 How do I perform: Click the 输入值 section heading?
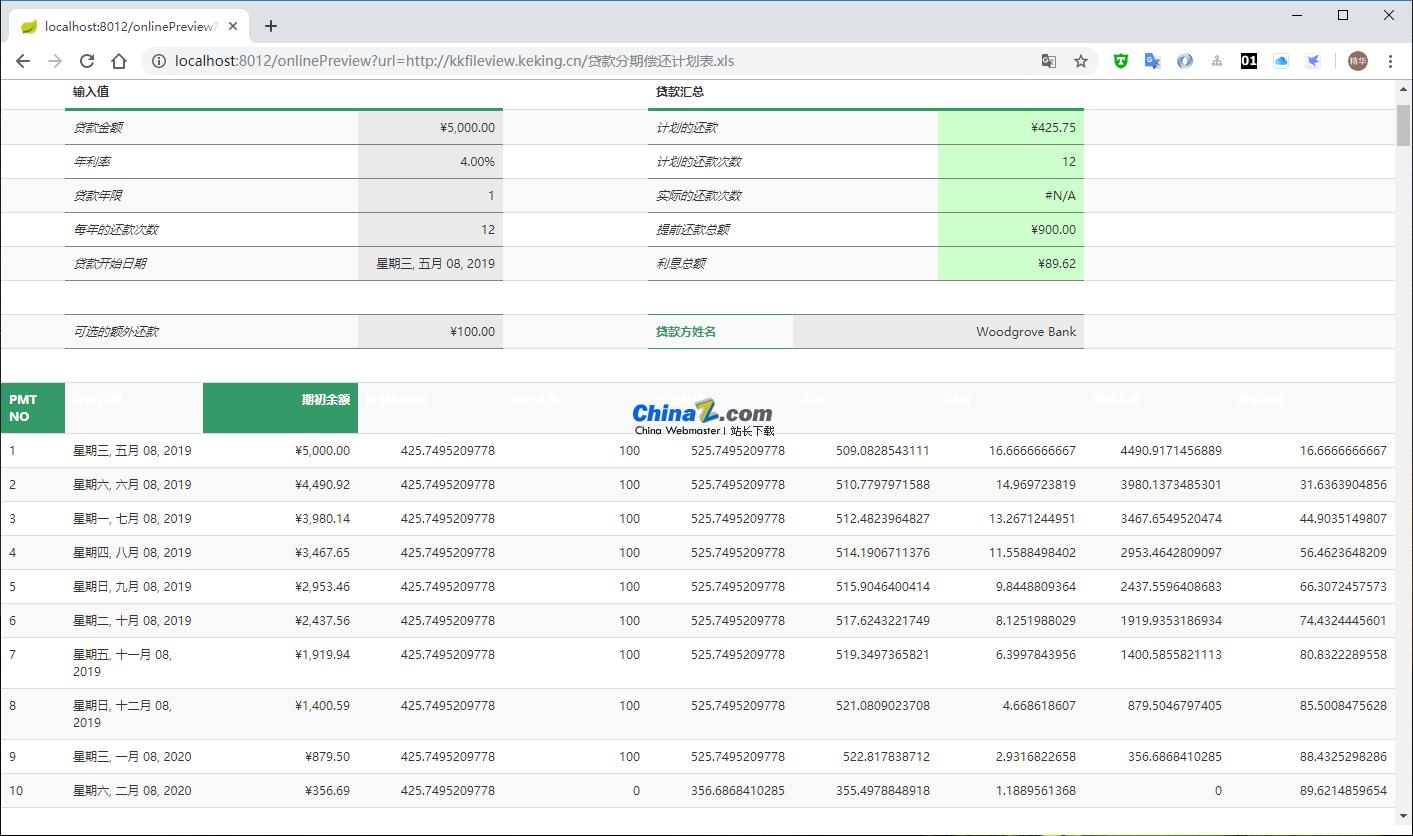[91, 92]
